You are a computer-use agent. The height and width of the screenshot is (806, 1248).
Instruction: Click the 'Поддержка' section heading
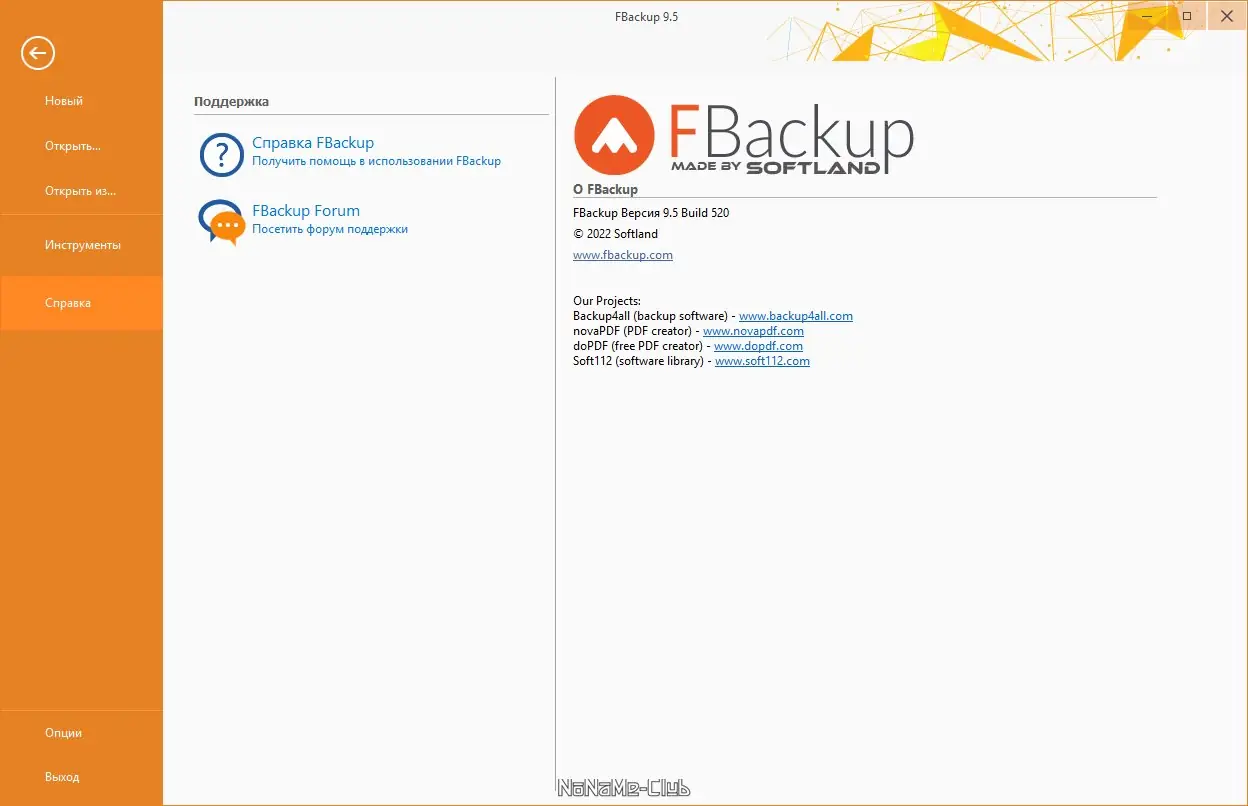point(232,101)
